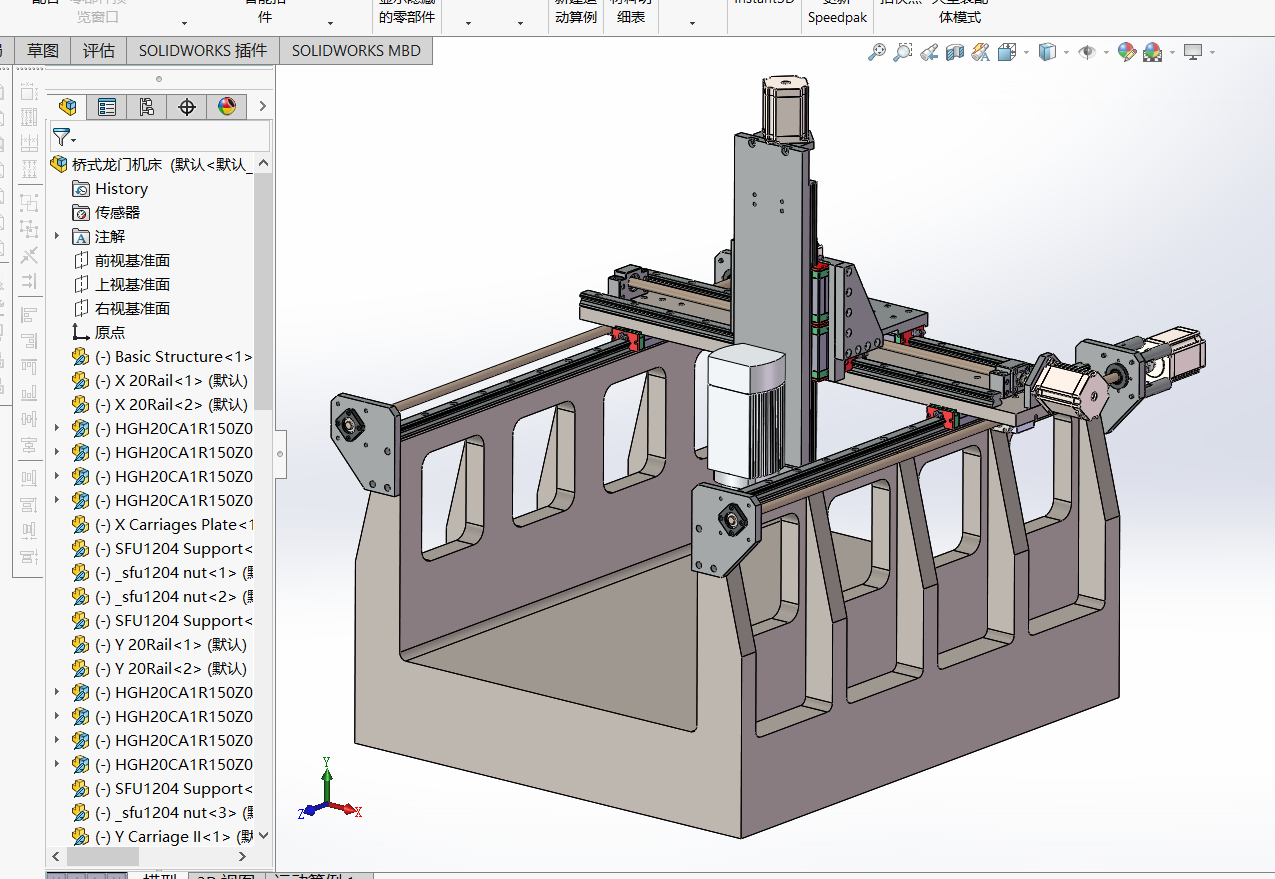
Task: Switch to the ConfigurationManager tab
Action: click(147, 107)
